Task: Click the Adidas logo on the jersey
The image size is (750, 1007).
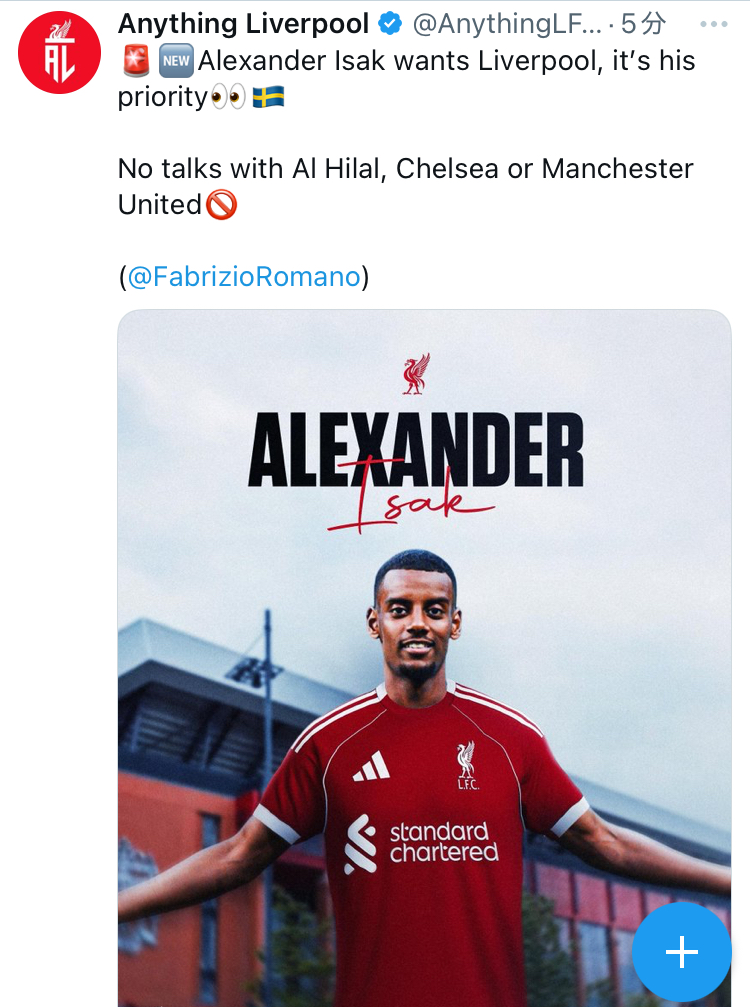Action: point(371,767)
